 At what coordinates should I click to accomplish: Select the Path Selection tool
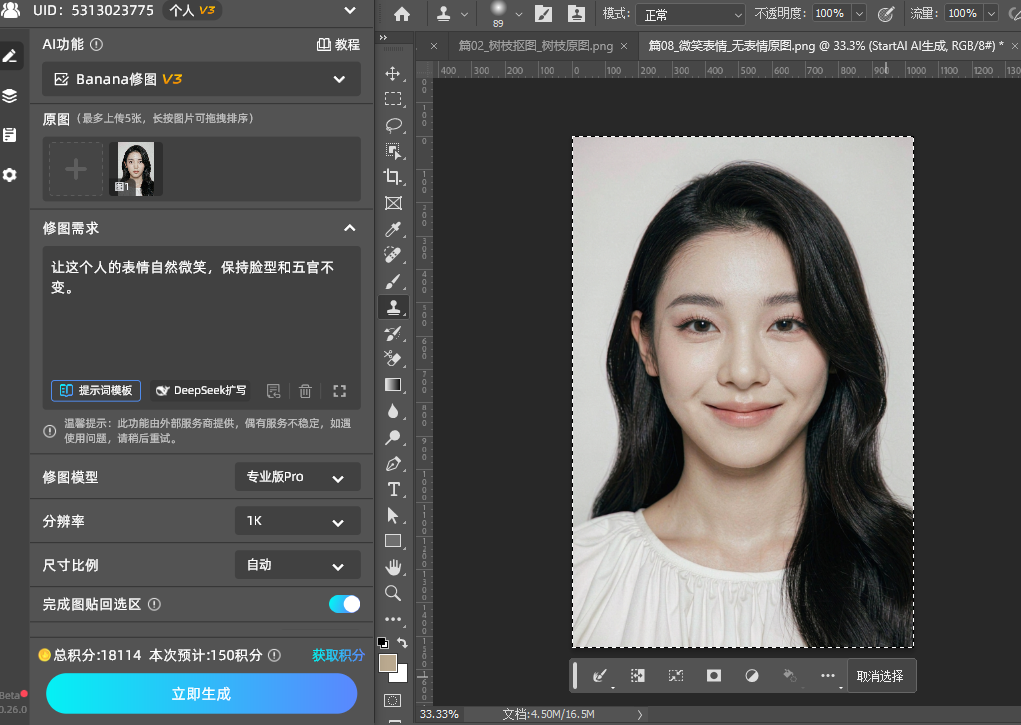coord(393,515)
